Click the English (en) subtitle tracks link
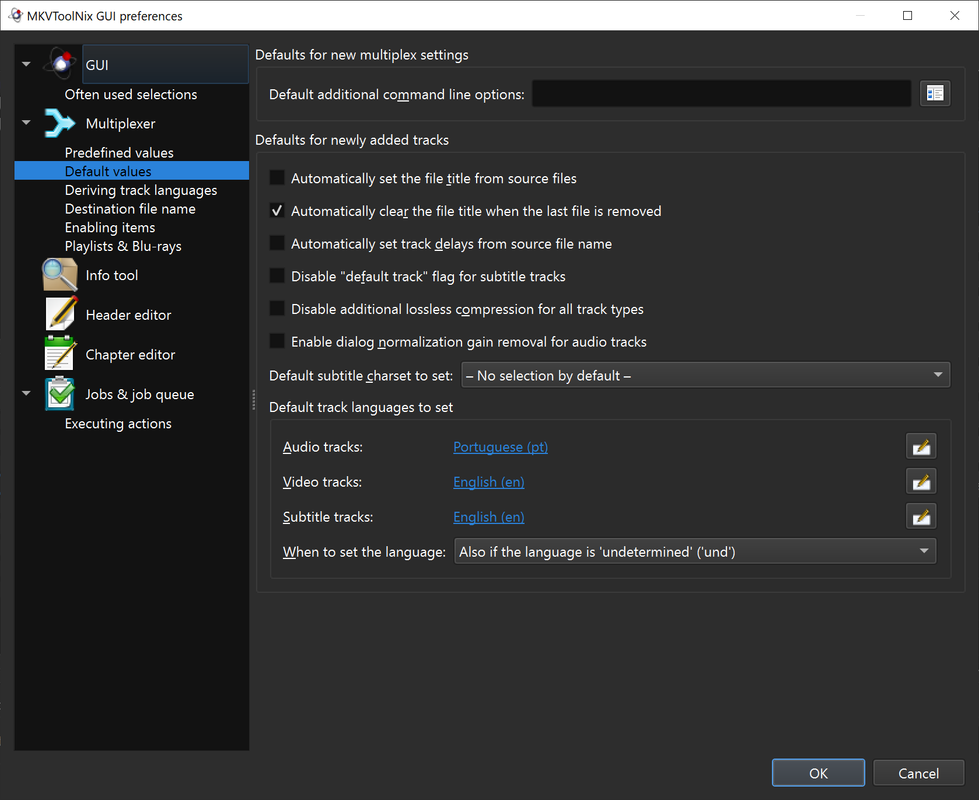This screenshot has width=979, height=800. (x=488, y=517)
